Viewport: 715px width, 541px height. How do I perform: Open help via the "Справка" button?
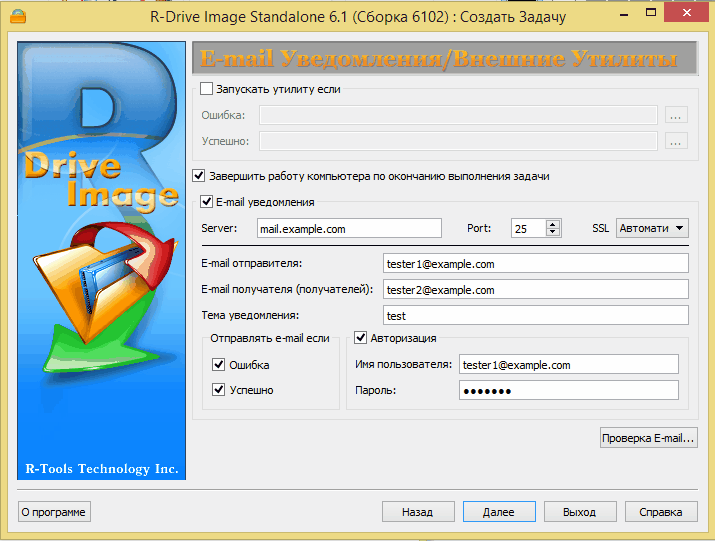click(x=661, y=512)
